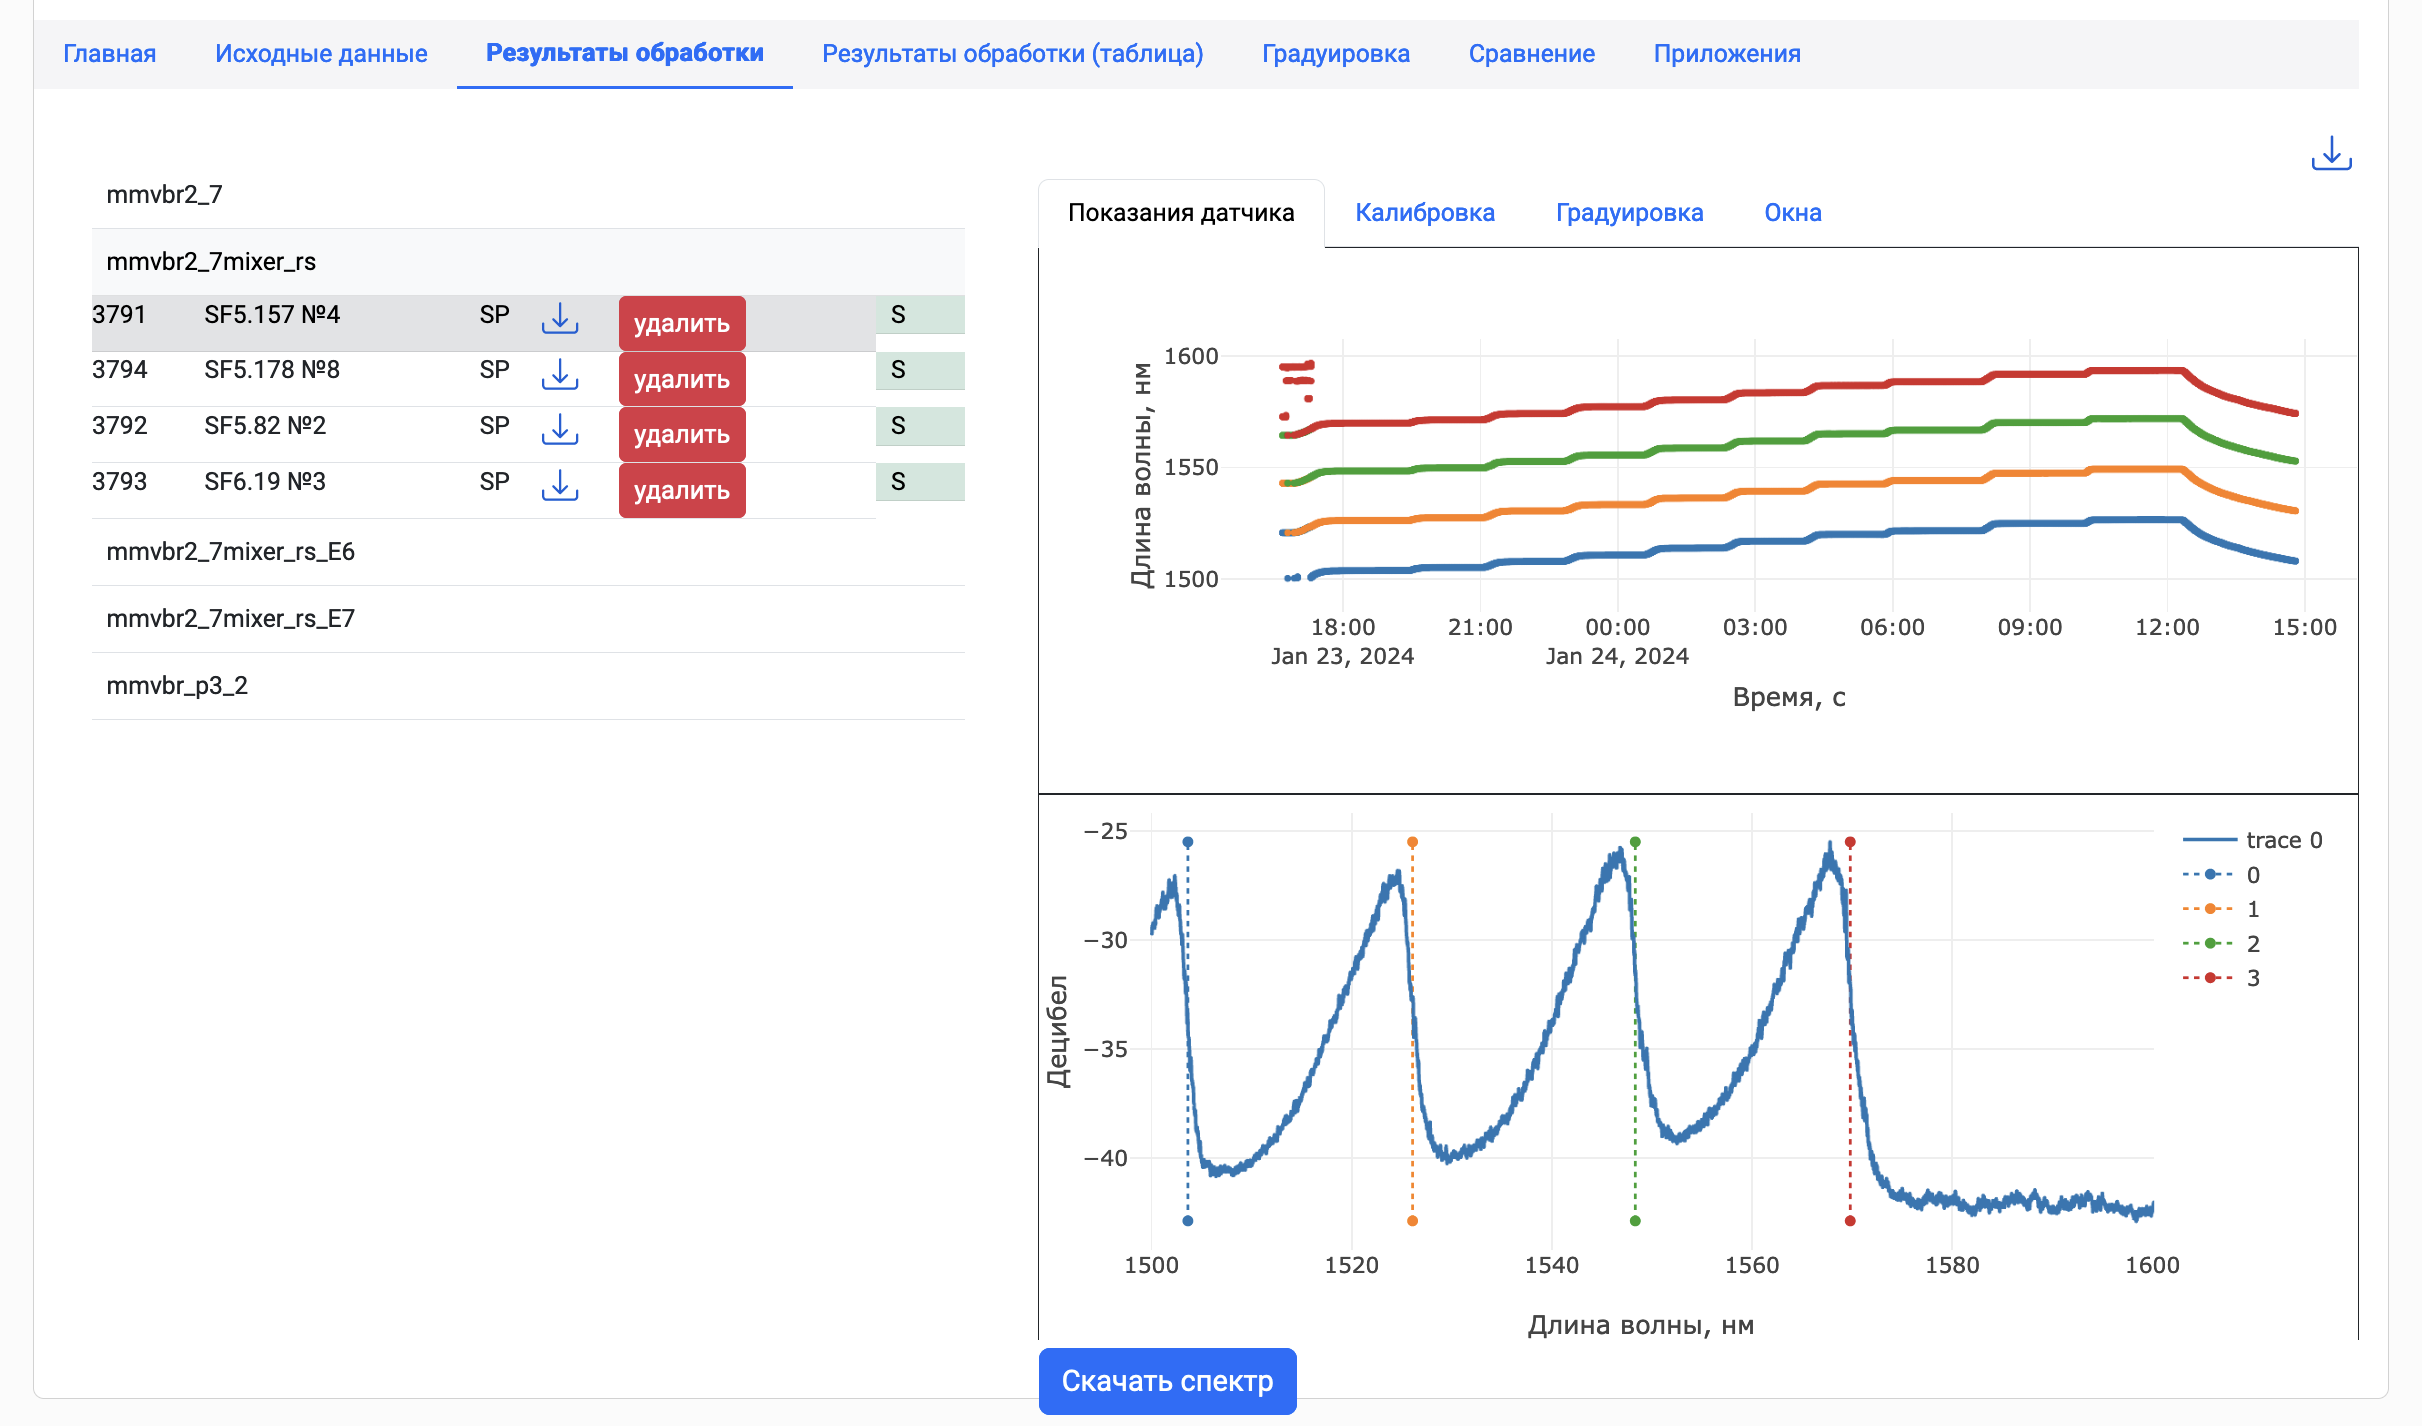The height and width of the screenshot is (1426, 2422).
Task: Switch to the Градуировка chart panel tab
Action: coord(1629,213)
